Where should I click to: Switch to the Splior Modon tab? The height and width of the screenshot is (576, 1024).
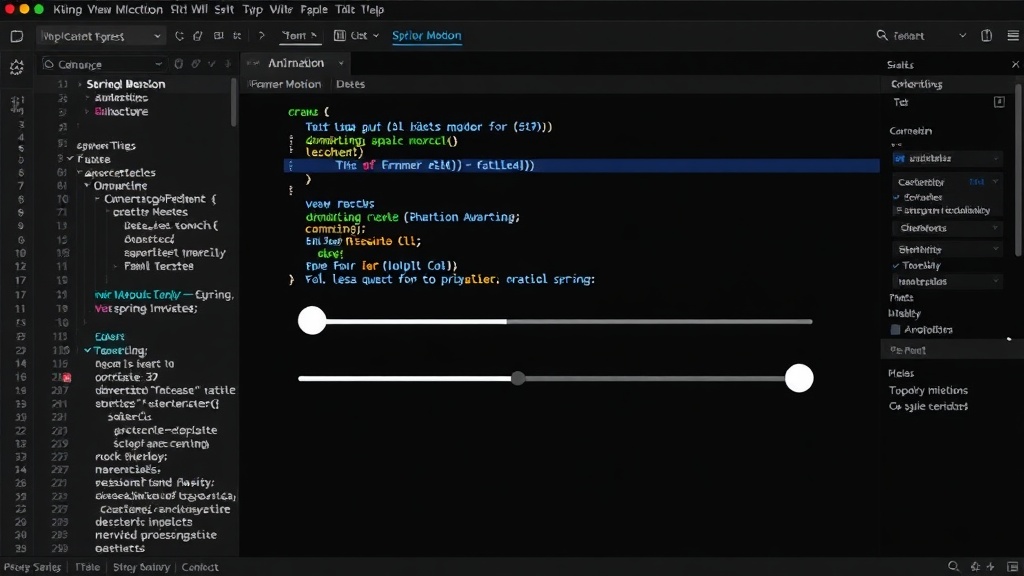click(x=426, y=36)
